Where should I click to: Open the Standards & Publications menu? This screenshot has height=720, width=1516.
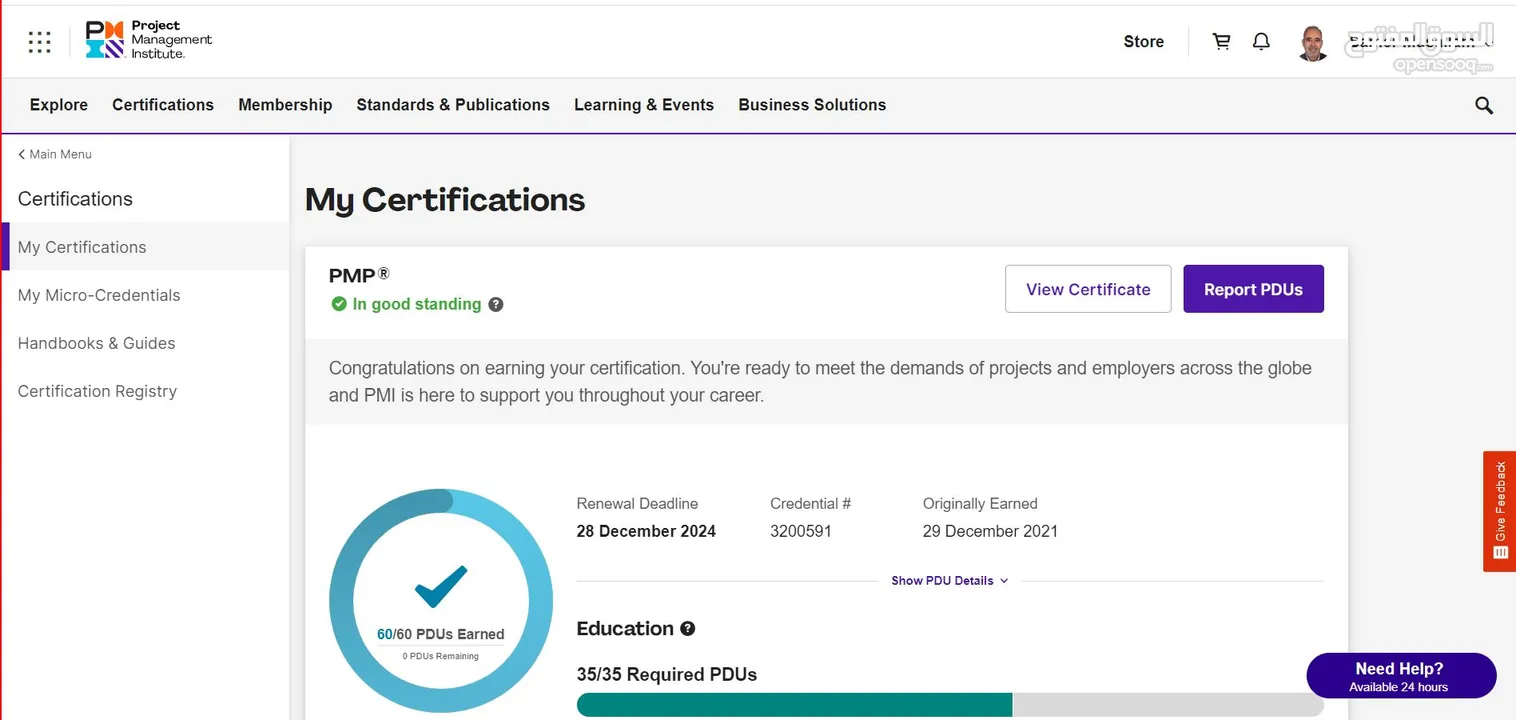point(453,105)
